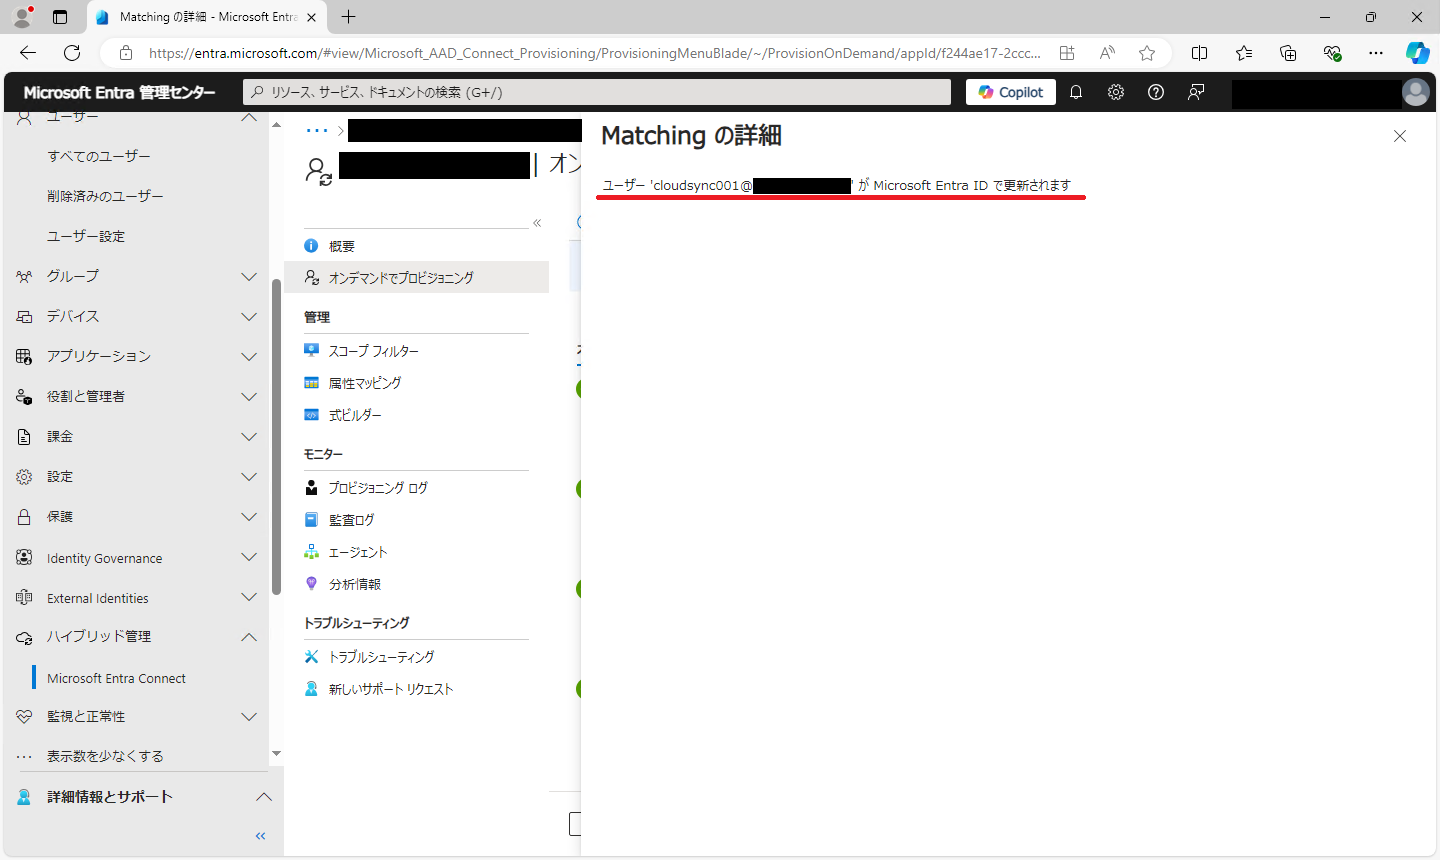Click 表示数を少なくする in sidebar
The image size is (1440, 860).
(x=105, y=756)
